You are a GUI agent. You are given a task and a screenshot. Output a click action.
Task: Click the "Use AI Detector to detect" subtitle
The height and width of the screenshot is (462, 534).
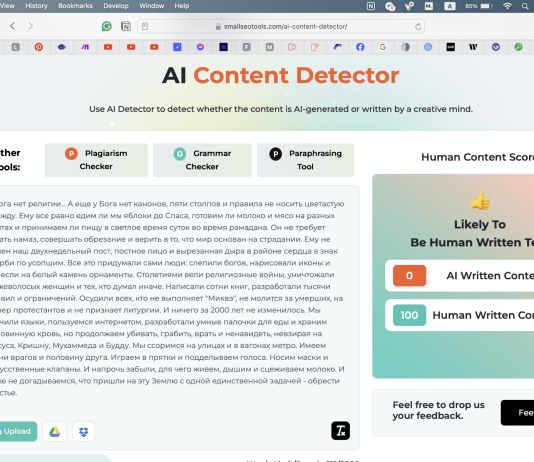pyautogui.click(x=281, y=109)
